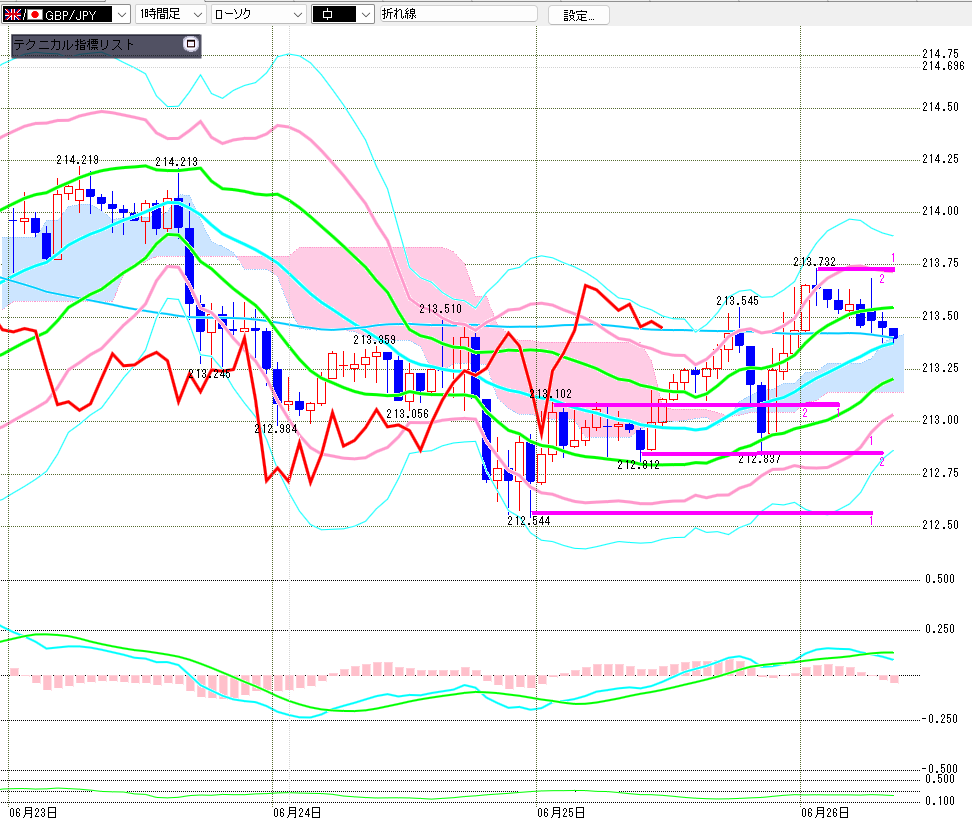Click the 213.245 price label

pyautogui.click(x=210, y=374)
